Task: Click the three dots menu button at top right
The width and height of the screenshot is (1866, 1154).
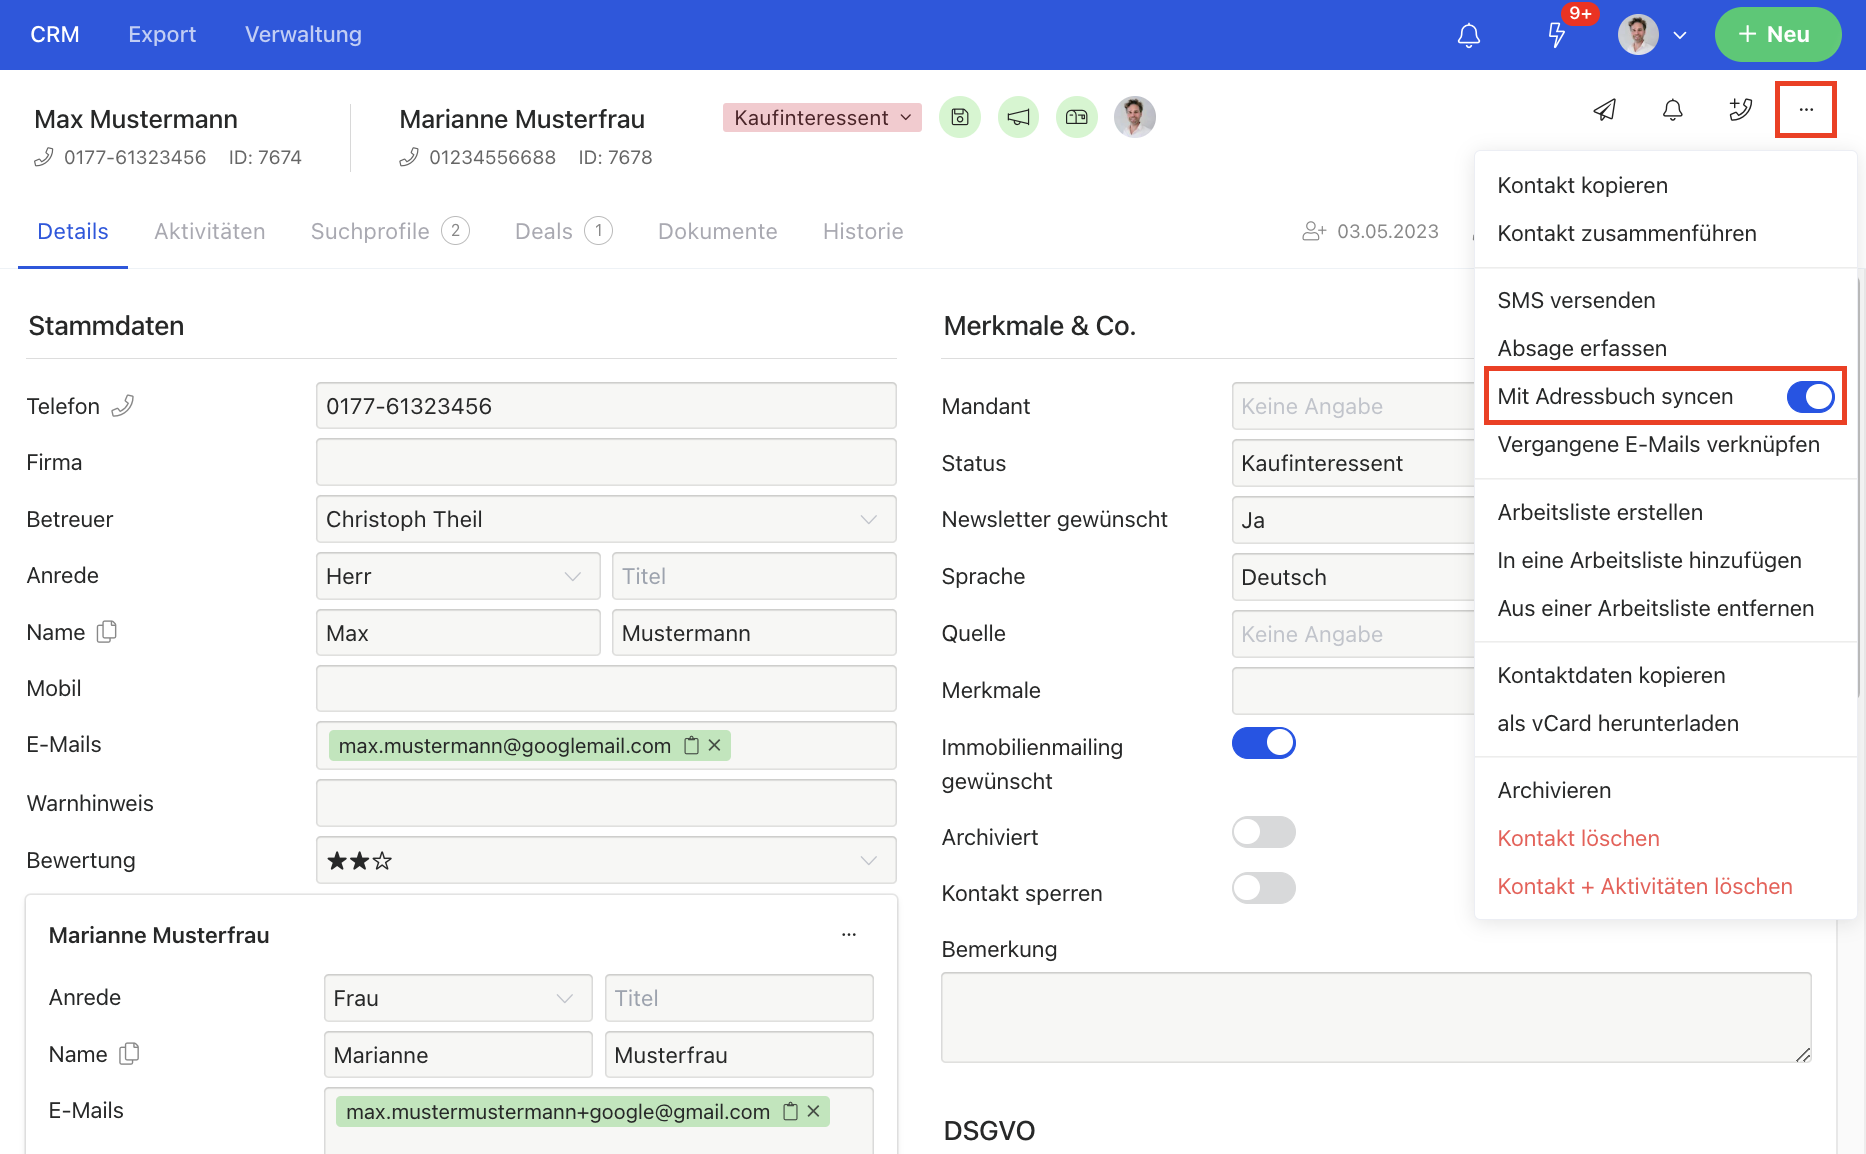Action: [1805, 110]
